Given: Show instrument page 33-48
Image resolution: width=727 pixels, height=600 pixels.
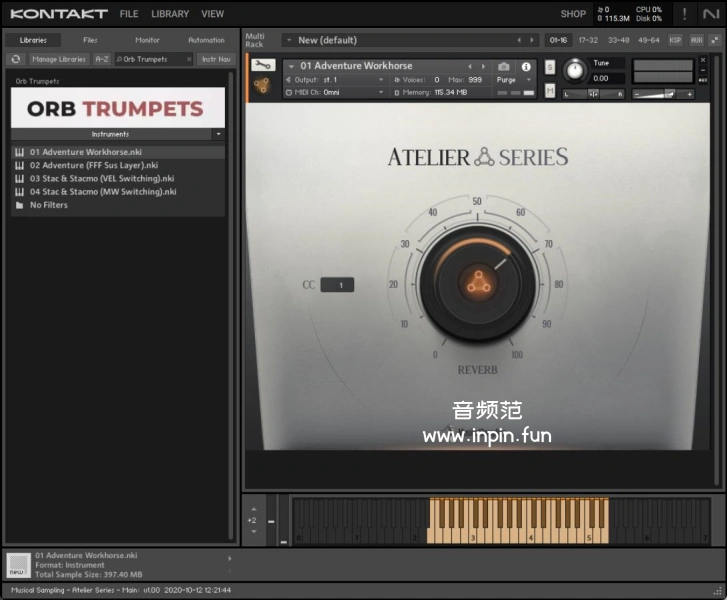Looking at the screenshot, I should pos(619,40).
